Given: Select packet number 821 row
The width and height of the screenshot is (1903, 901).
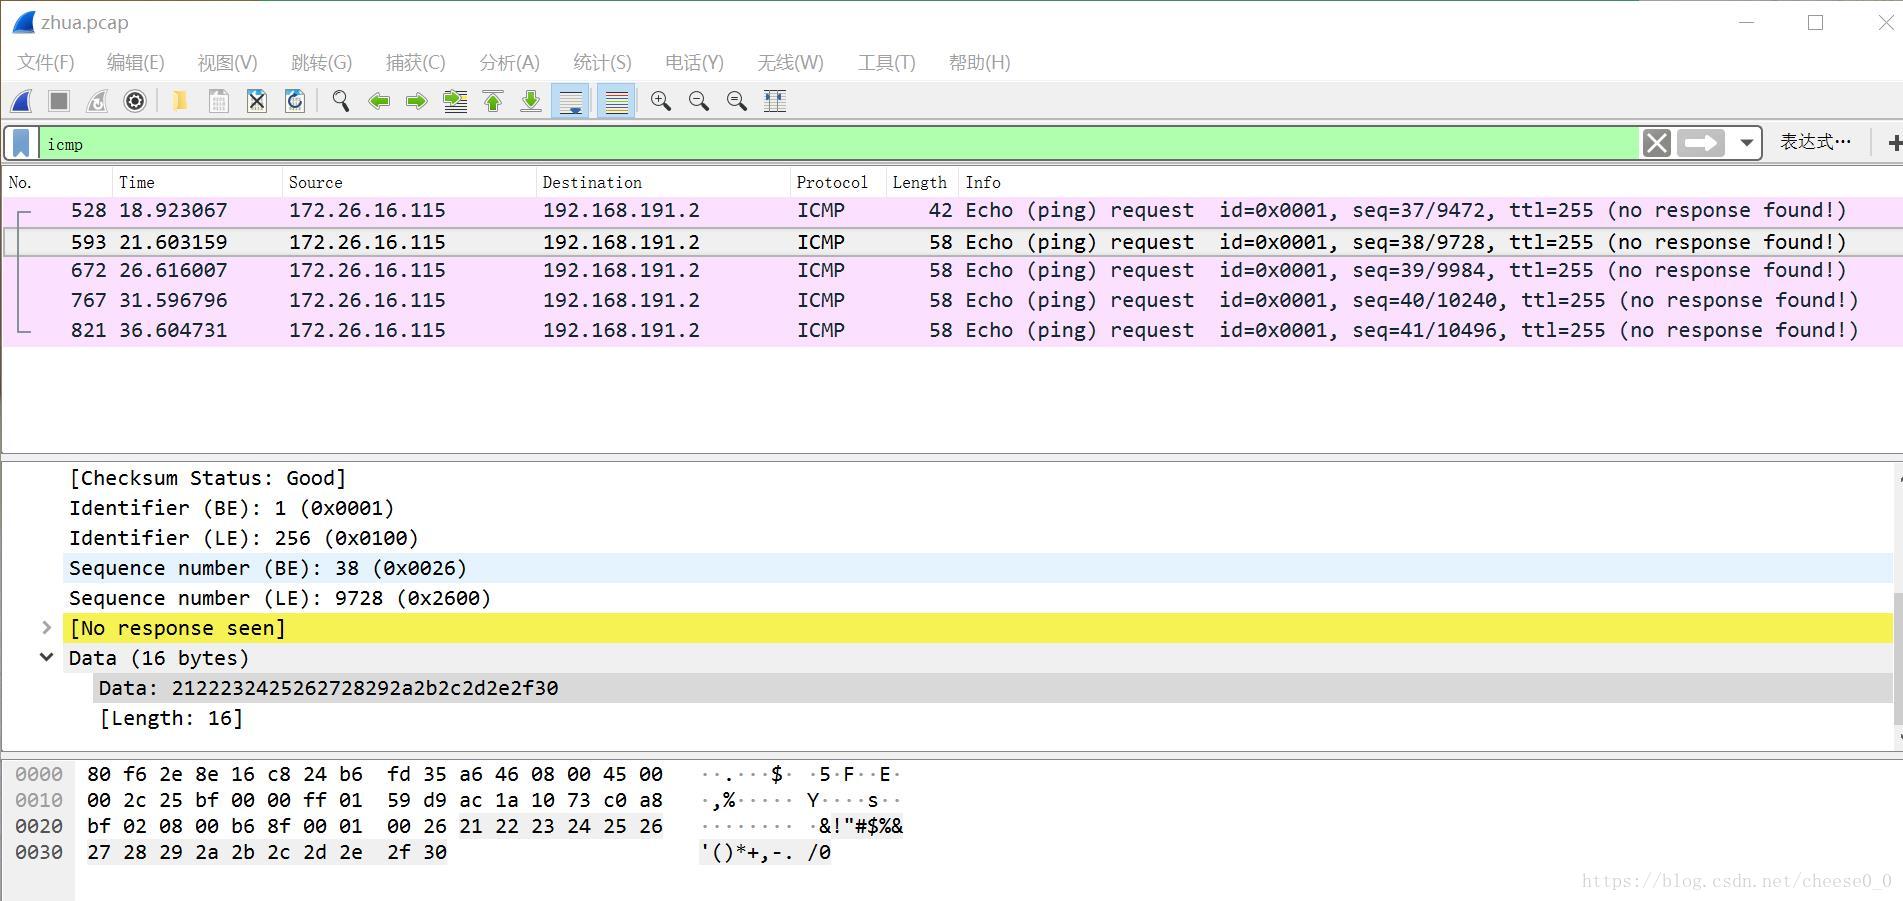Looking at the screenshot, I should click(952, 331).
